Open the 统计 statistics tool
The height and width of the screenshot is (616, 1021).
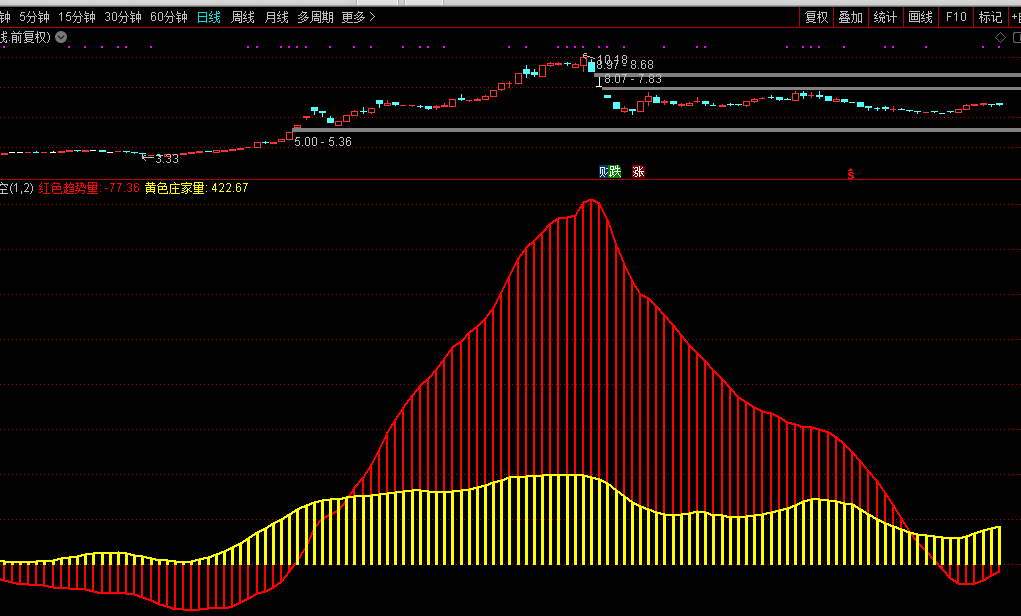[885, 17]
